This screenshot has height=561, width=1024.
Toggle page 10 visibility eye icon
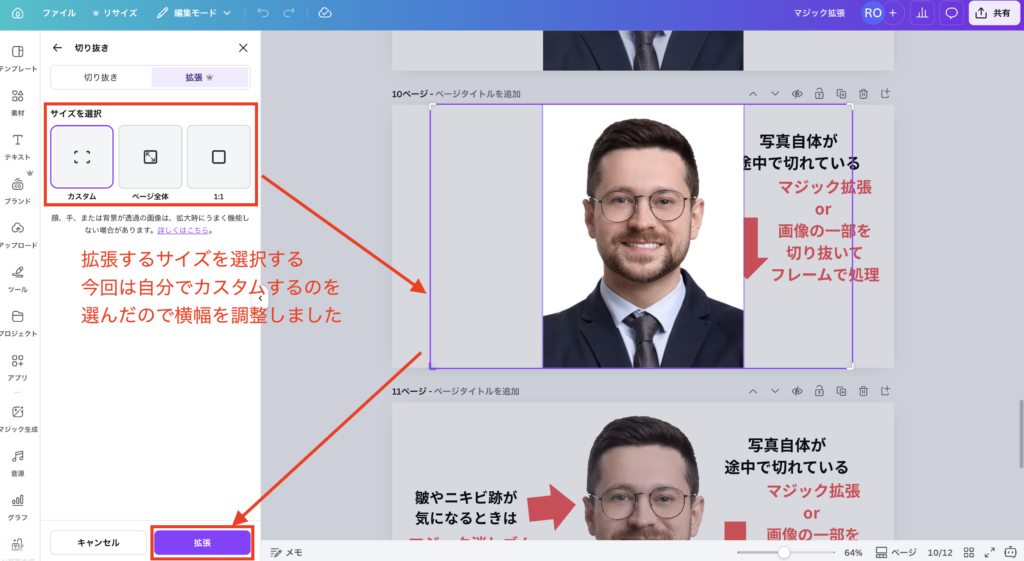point(798,94)
